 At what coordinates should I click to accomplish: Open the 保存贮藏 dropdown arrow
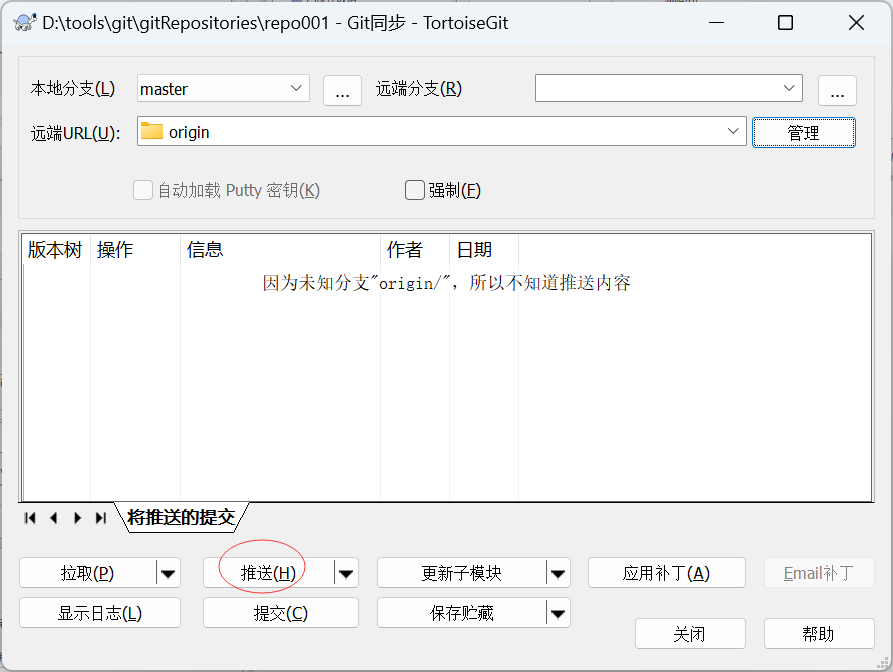(x=558, y=613)
